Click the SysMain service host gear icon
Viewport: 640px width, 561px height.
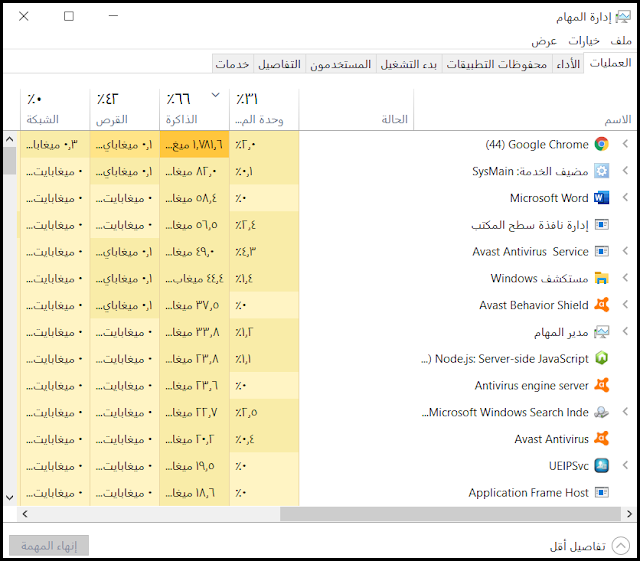click(x=601, y=171)
